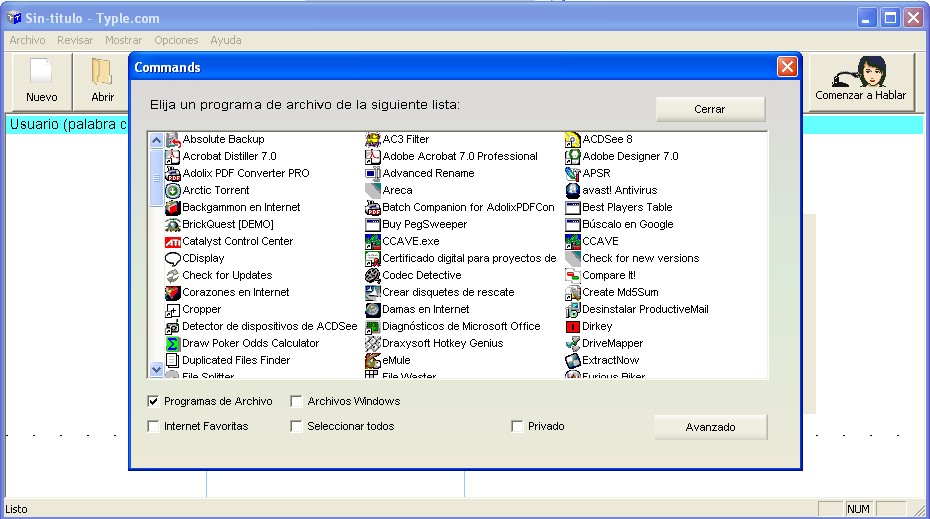Select the CCAVE.exe entry
This screenshot has height=519, width=930.
coord(411,241)
